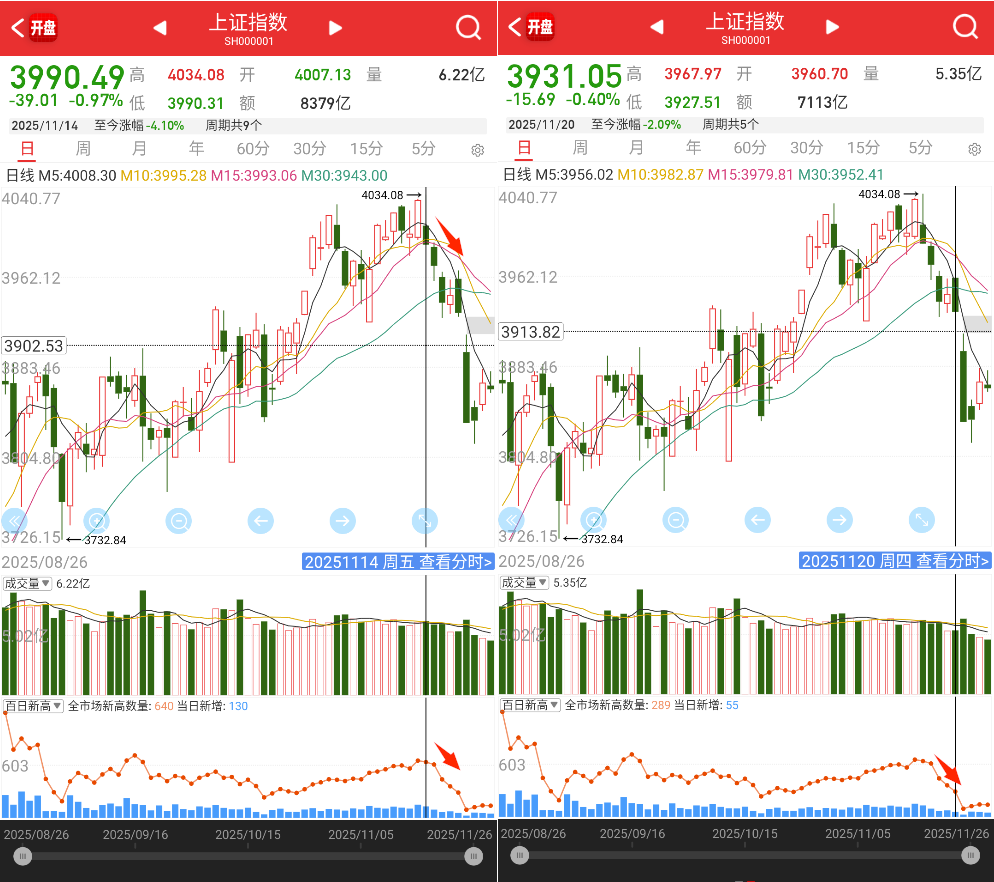Open 20251120 周四 查看分时 intraday link
Image resolution: width=994 pixels, height=882 pixels.
tap(895, 562)
